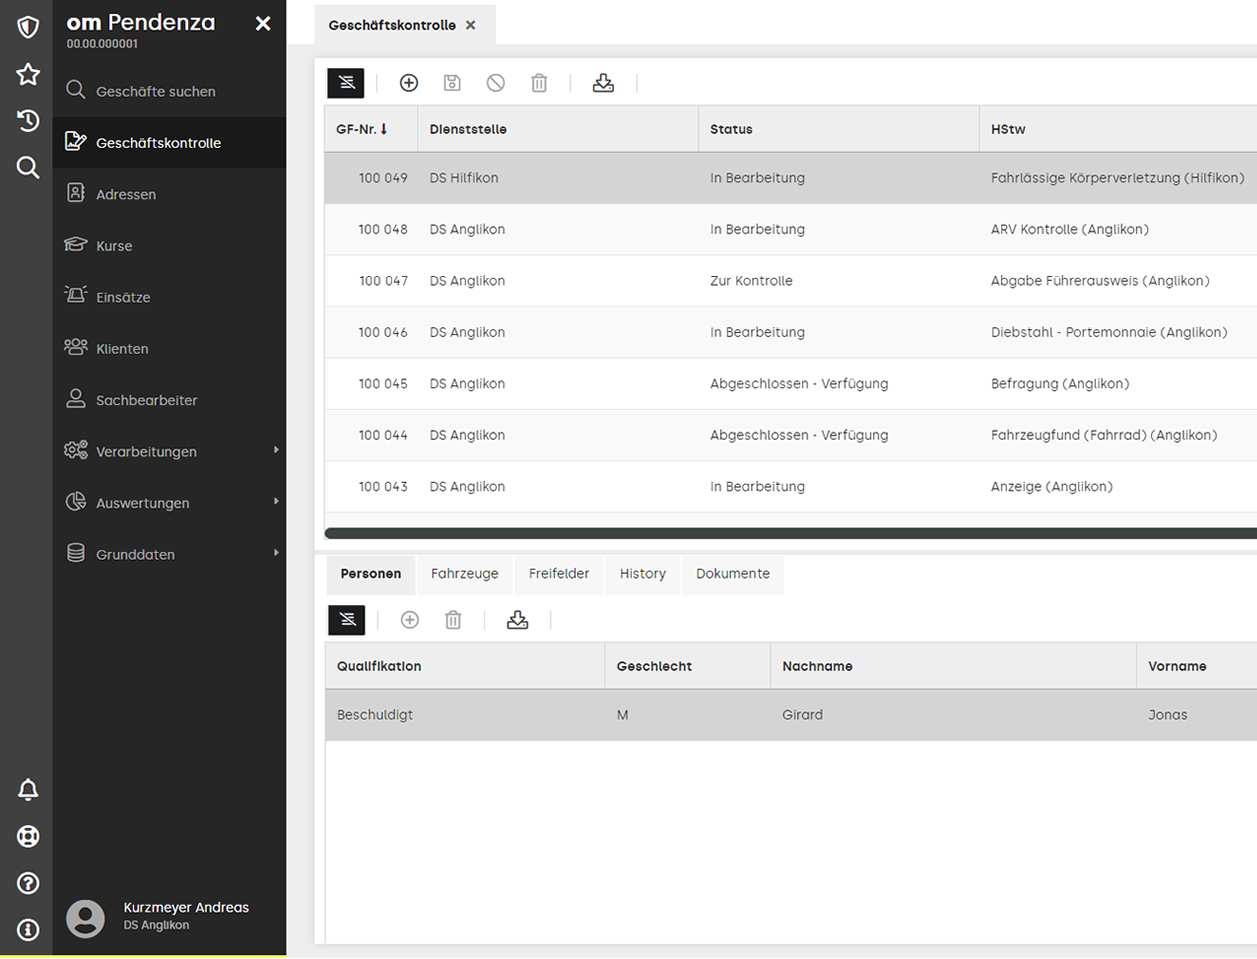Open favorites via the star icon
Screen dimensions: 1257x959
28,74
